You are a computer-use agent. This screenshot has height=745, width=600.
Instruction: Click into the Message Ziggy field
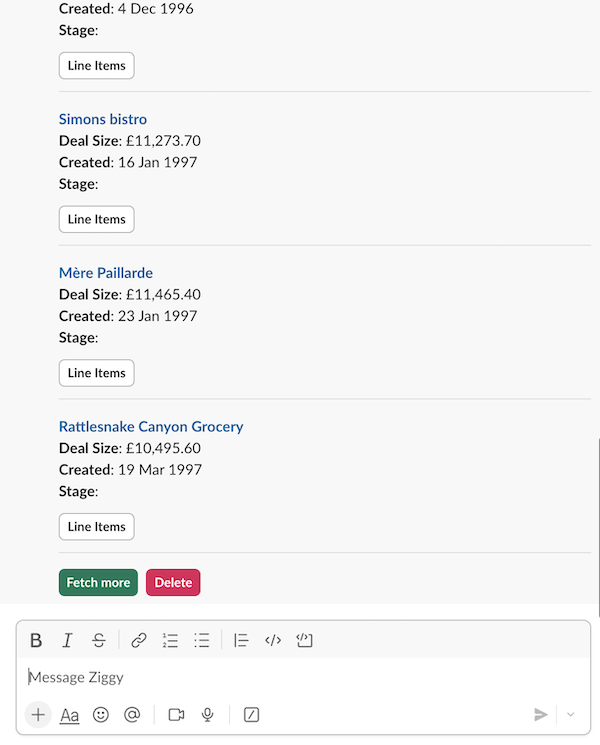[300, 678]
